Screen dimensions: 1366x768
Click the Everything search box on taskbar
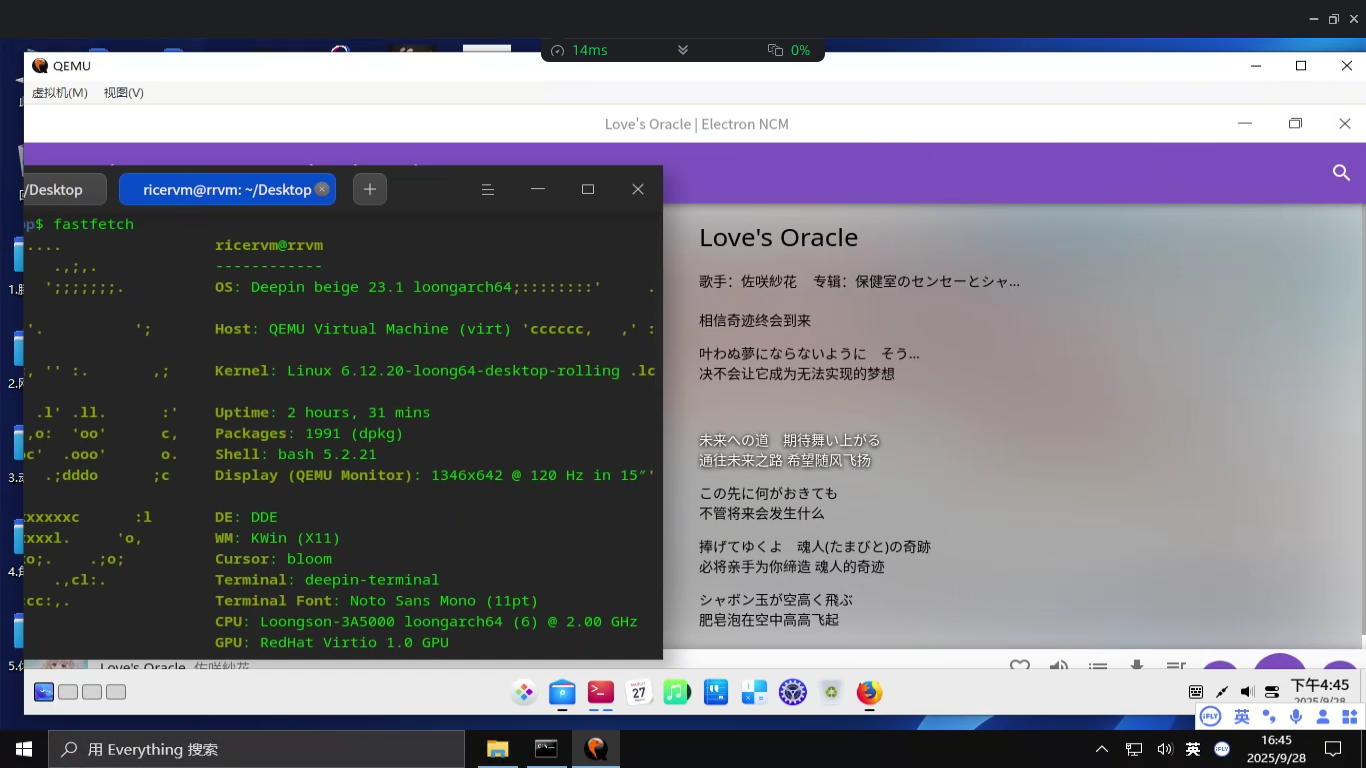tap(256, 749)
